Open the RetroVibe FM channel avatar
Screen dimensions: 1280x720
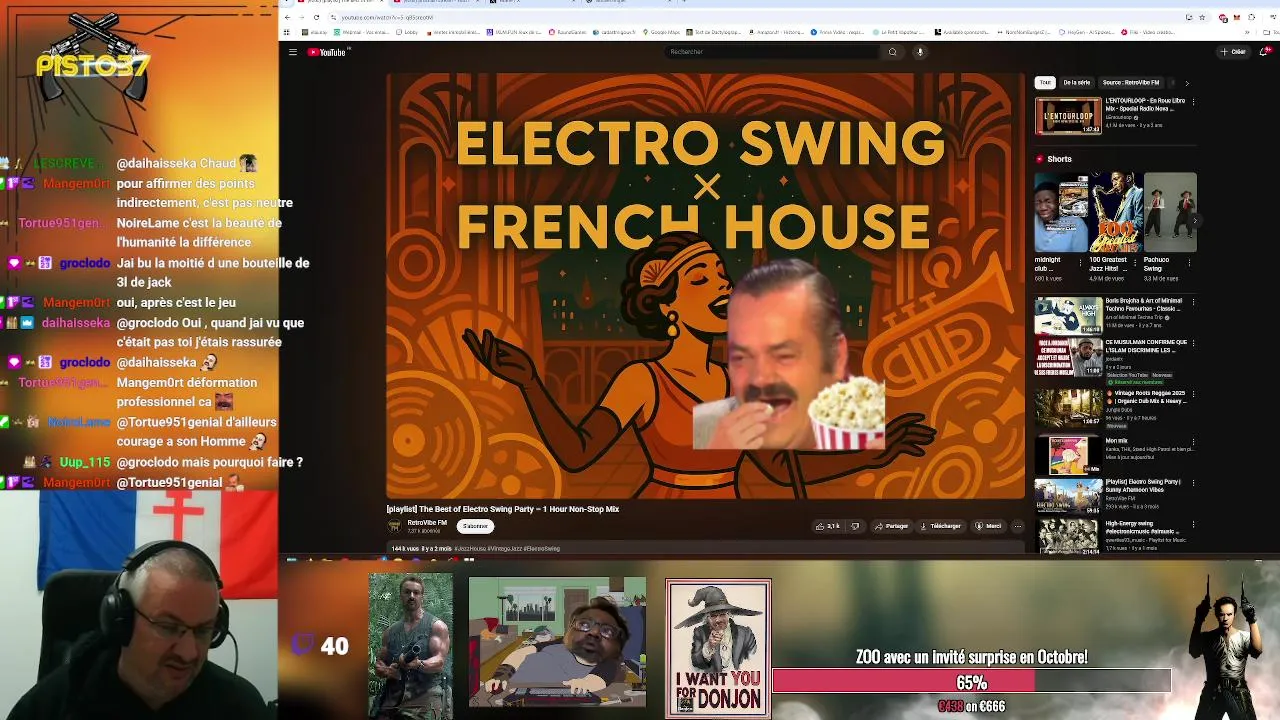tap(395, 526)
